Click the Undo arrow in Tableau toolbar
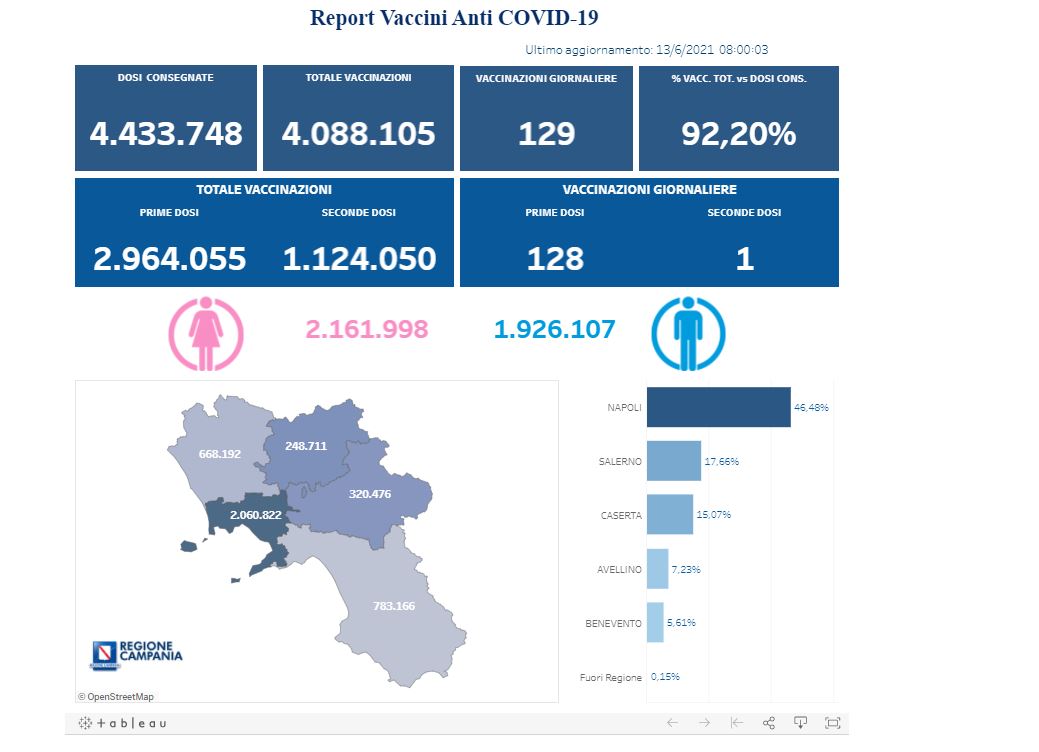Image resolution: width=1039 pixels, height=752 pixels. tap(673, 723)
